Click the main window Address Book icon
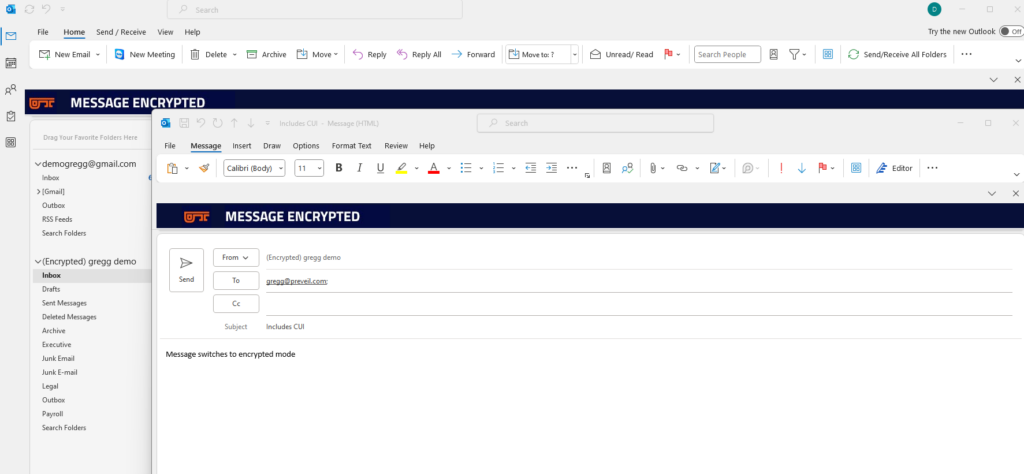1024x474 pixels. coord(773,55)
